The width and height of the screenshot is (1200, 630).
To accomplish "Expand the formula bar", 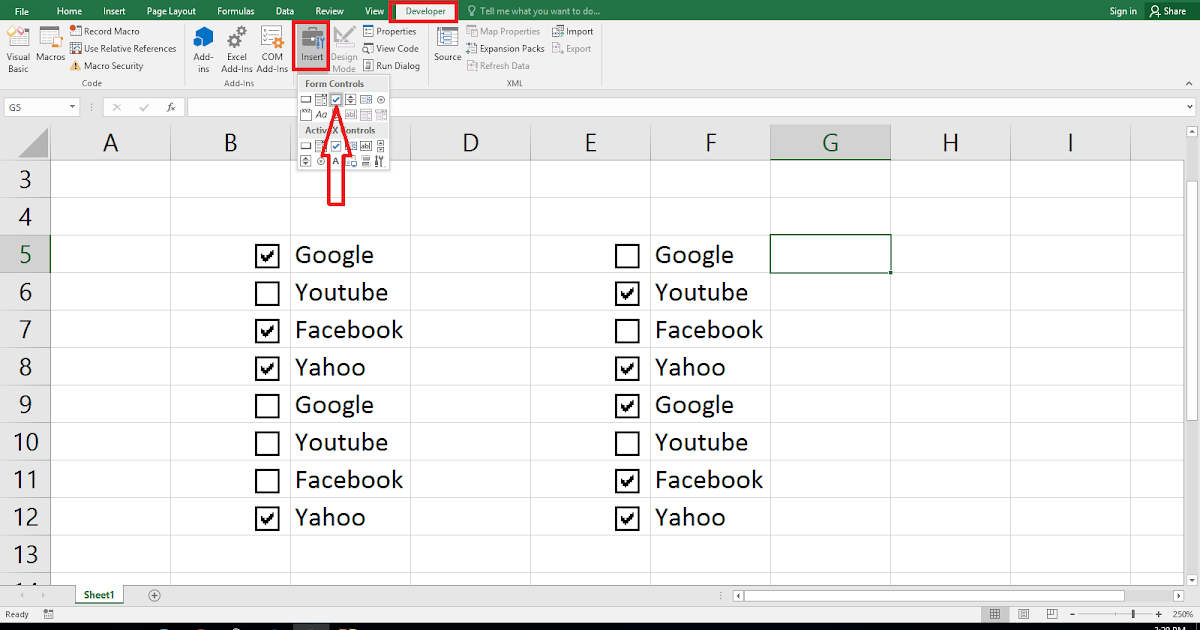I will (1189, 107).
